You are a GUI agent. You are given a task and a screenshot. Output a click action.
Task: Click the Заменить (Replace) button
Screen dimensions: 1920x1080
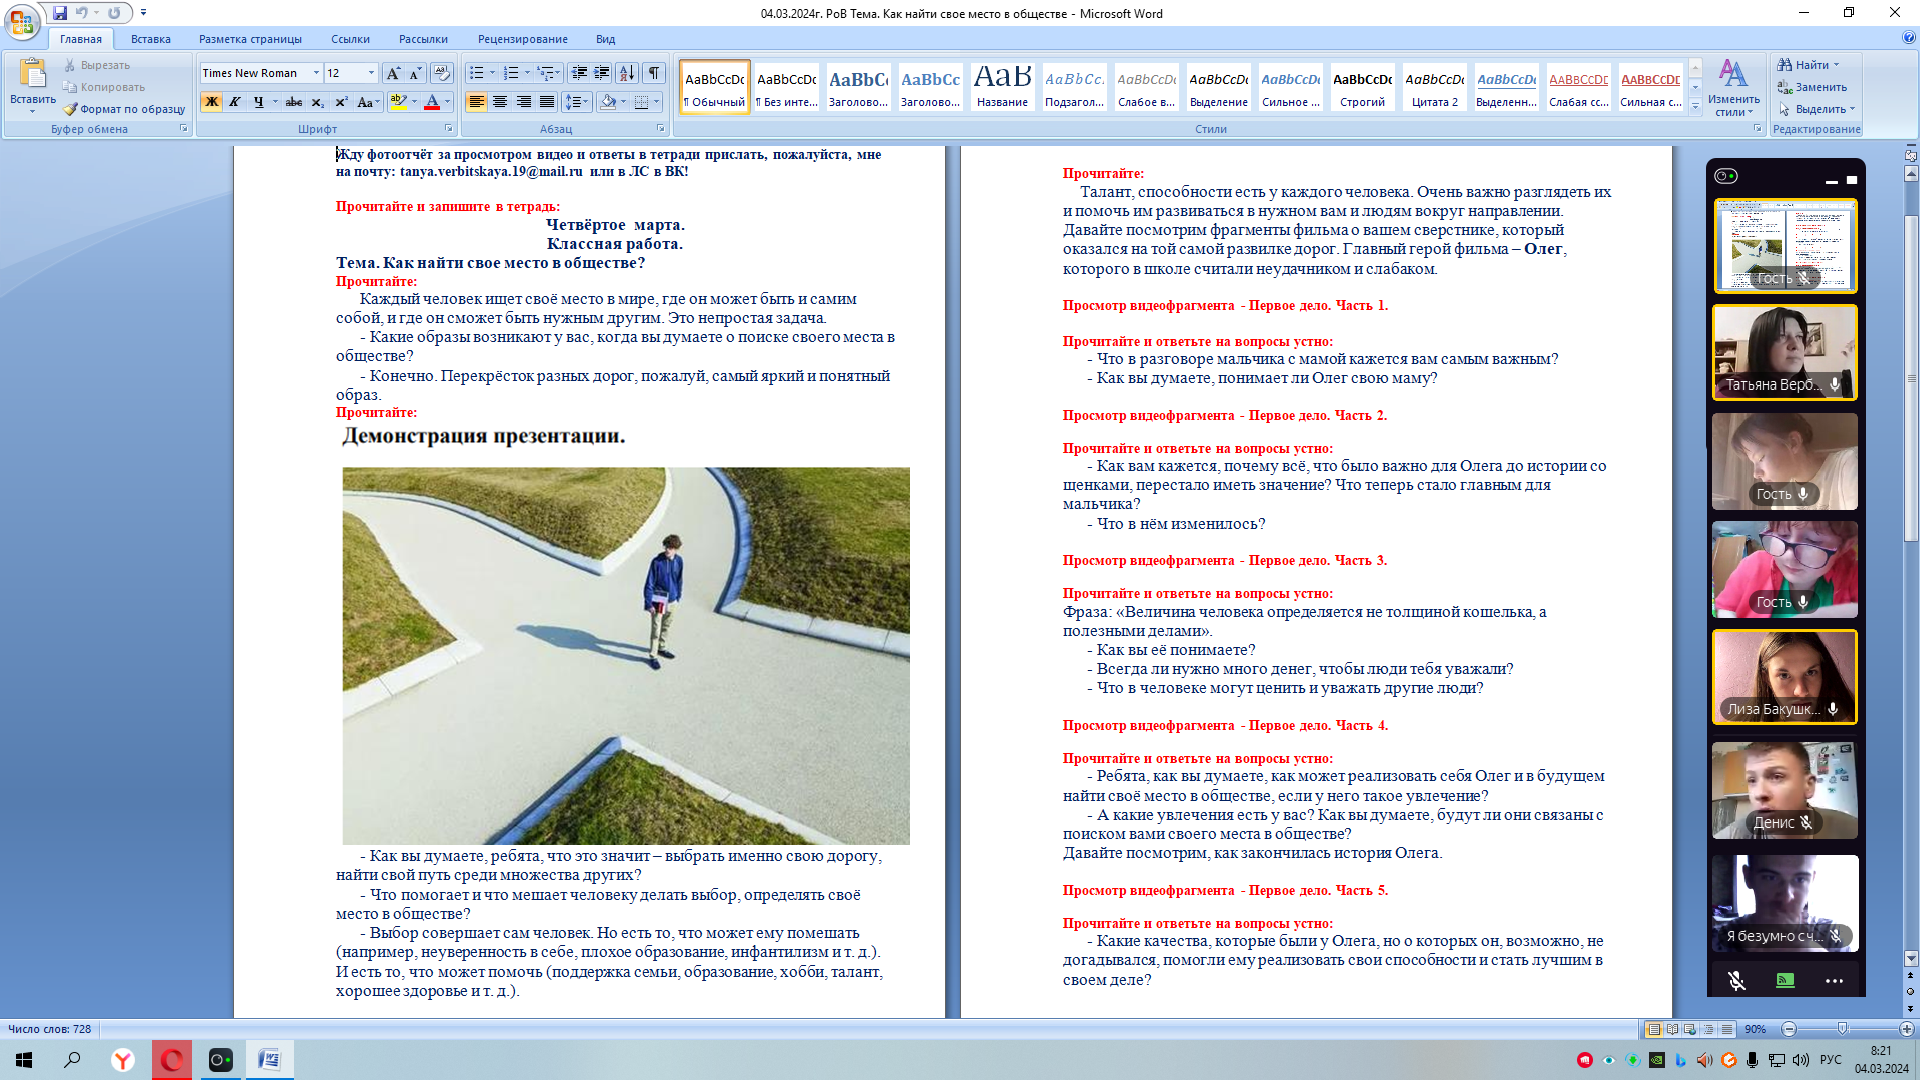(x=1812, y=87)
